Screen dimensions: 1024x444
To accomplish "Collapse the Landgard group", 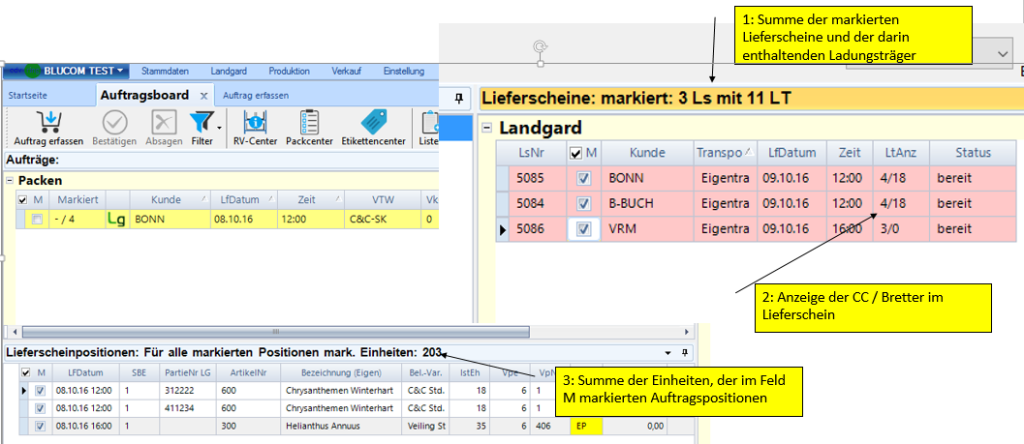I will click(x=487, y=128).
